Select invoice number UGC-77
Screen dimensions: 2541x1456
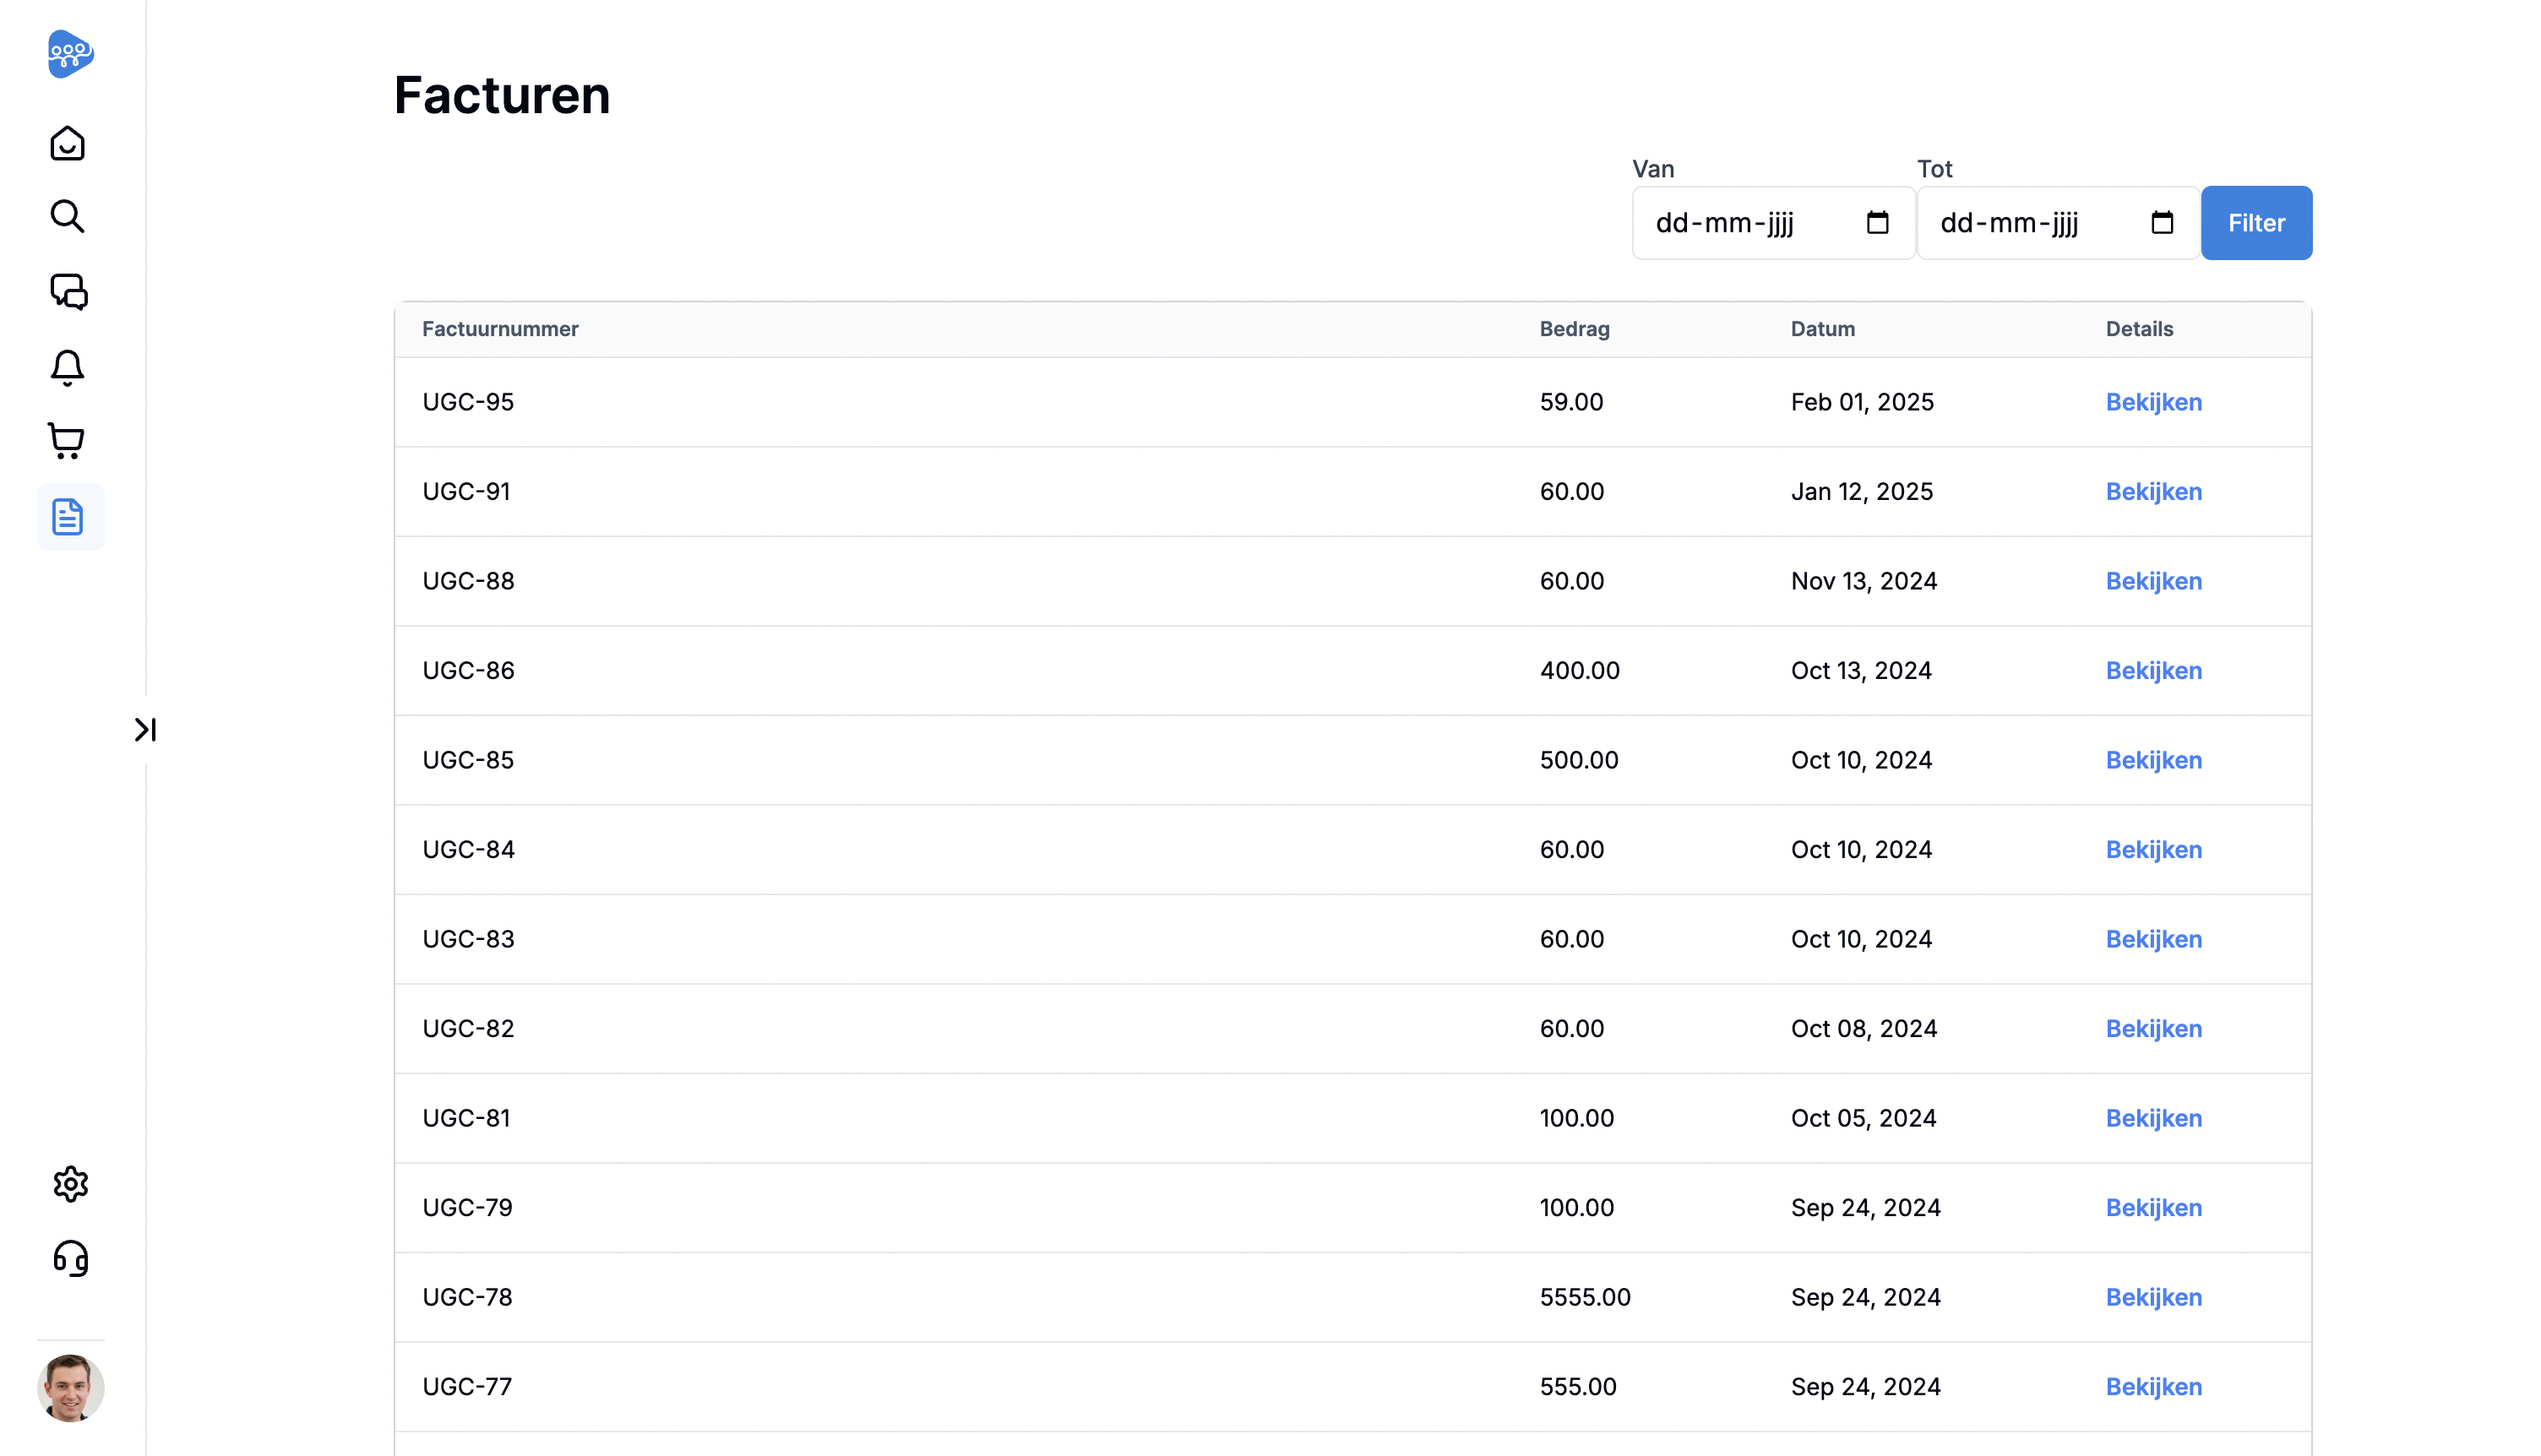tap(467, 1387)
